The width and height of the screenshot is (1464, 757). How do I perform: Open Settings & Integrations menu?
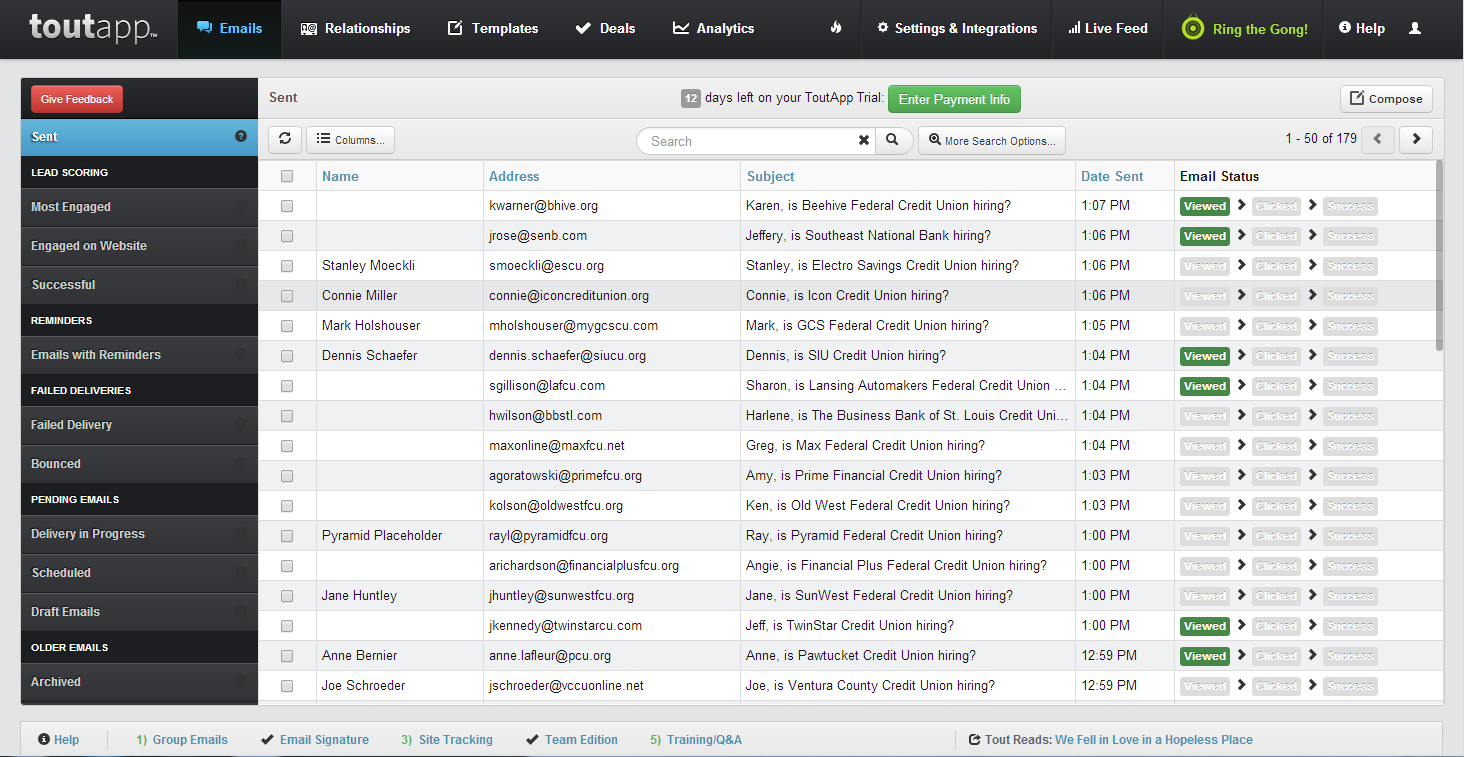click(x=956, y=28)
